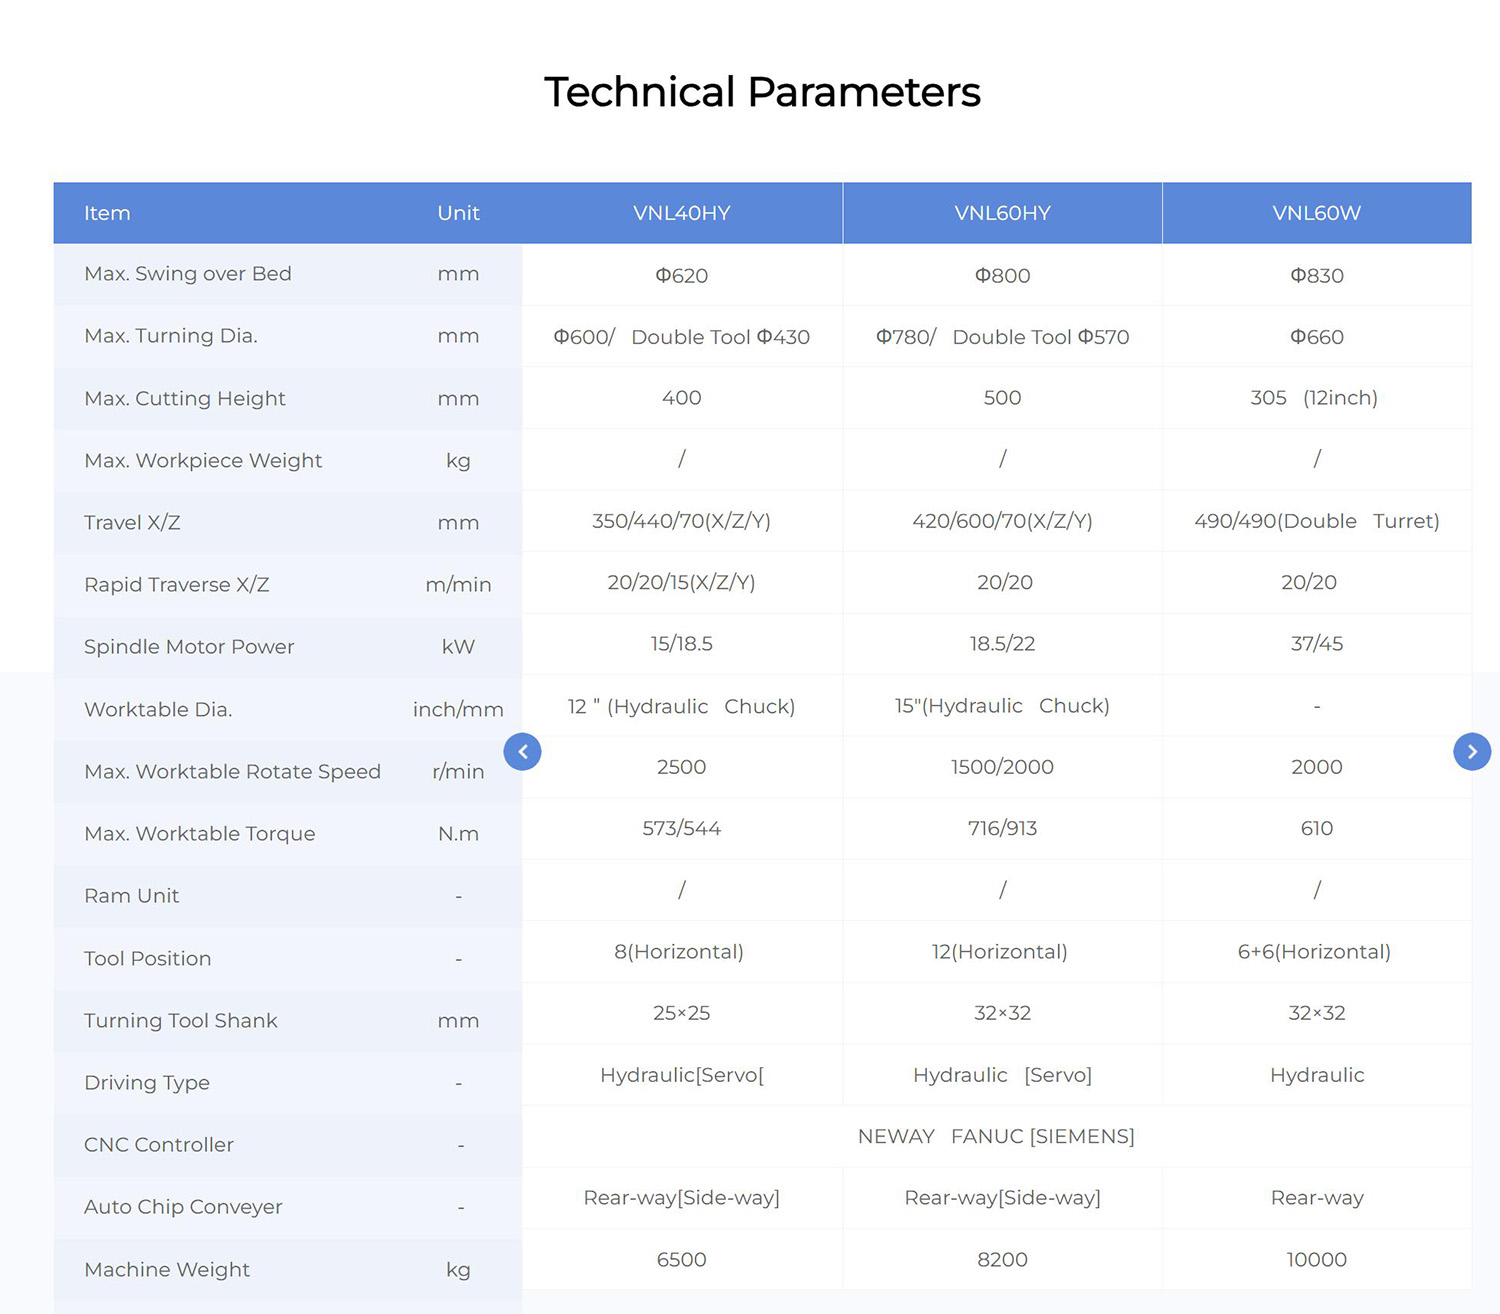Select the Max. Worktable Torque row label
The height and width of the screenshot is (1314, 1500).
[x=200, y=834]
